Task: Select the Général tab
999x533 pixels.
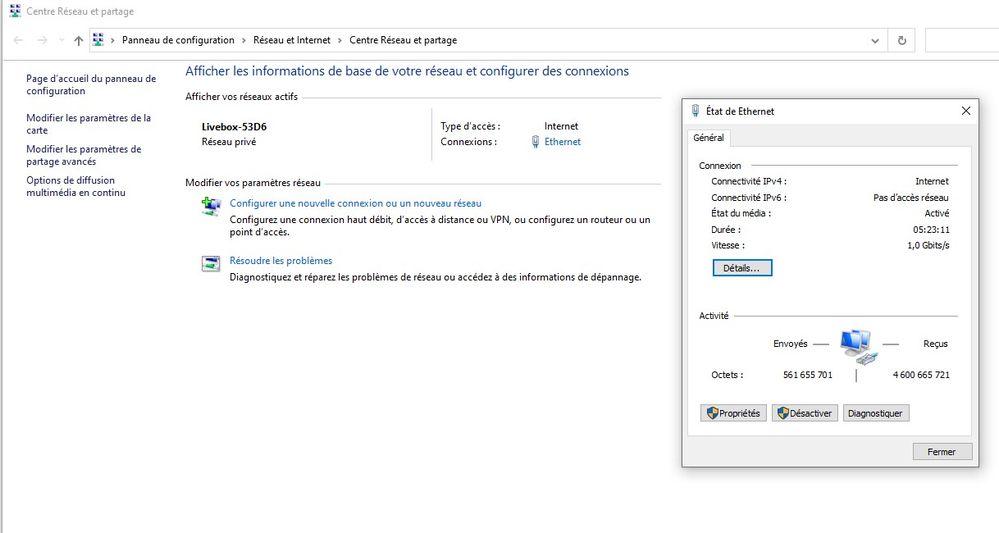Action: pos(709,138)
